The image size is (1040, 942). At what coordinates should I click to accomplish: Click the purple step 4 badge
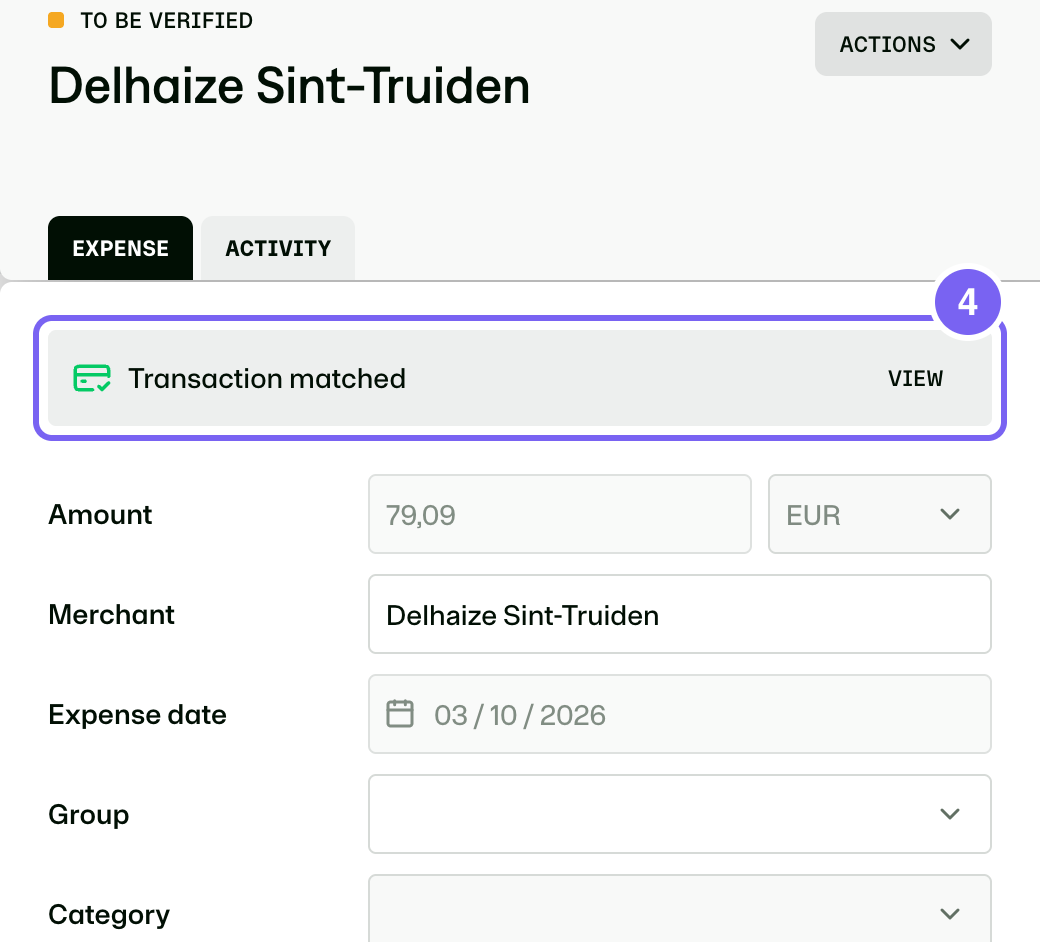pos(967,302)
